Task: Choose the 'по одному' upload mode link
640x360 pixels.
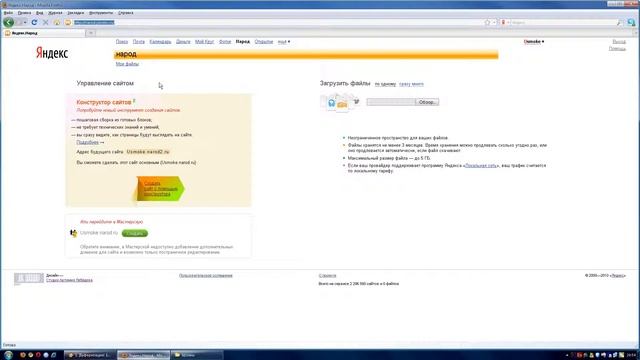Action: click(385, 84)
